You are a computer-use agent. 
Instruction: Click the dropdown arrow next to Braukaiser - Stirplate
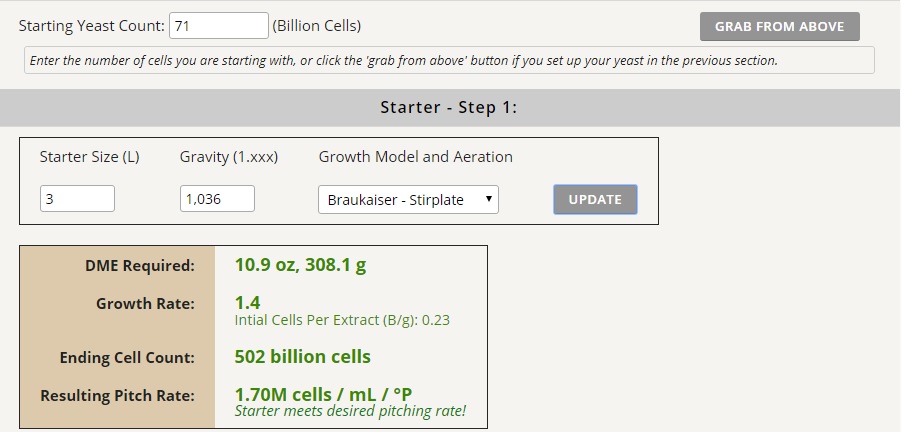489,199
